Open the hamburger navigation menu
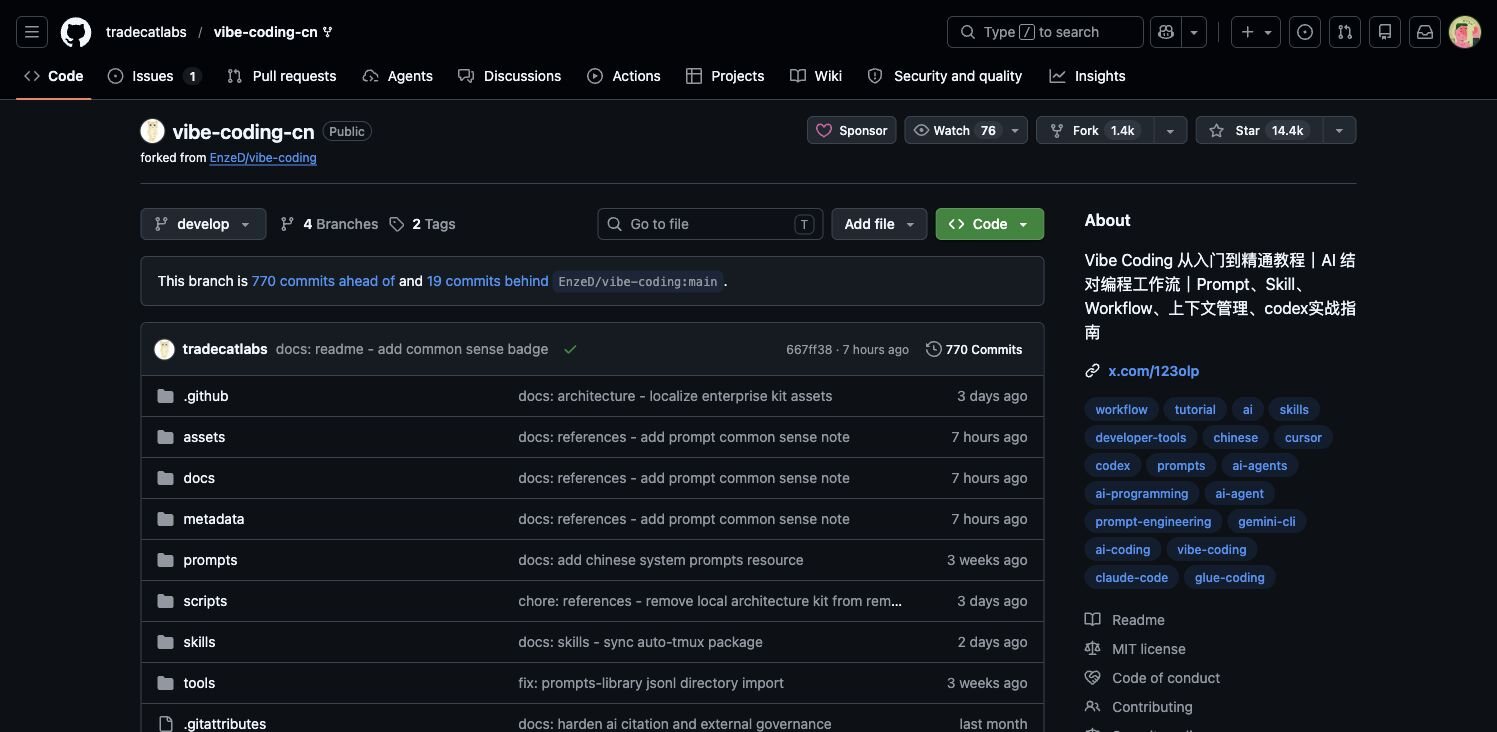The image size is (1497, 732). click(32, 32)
